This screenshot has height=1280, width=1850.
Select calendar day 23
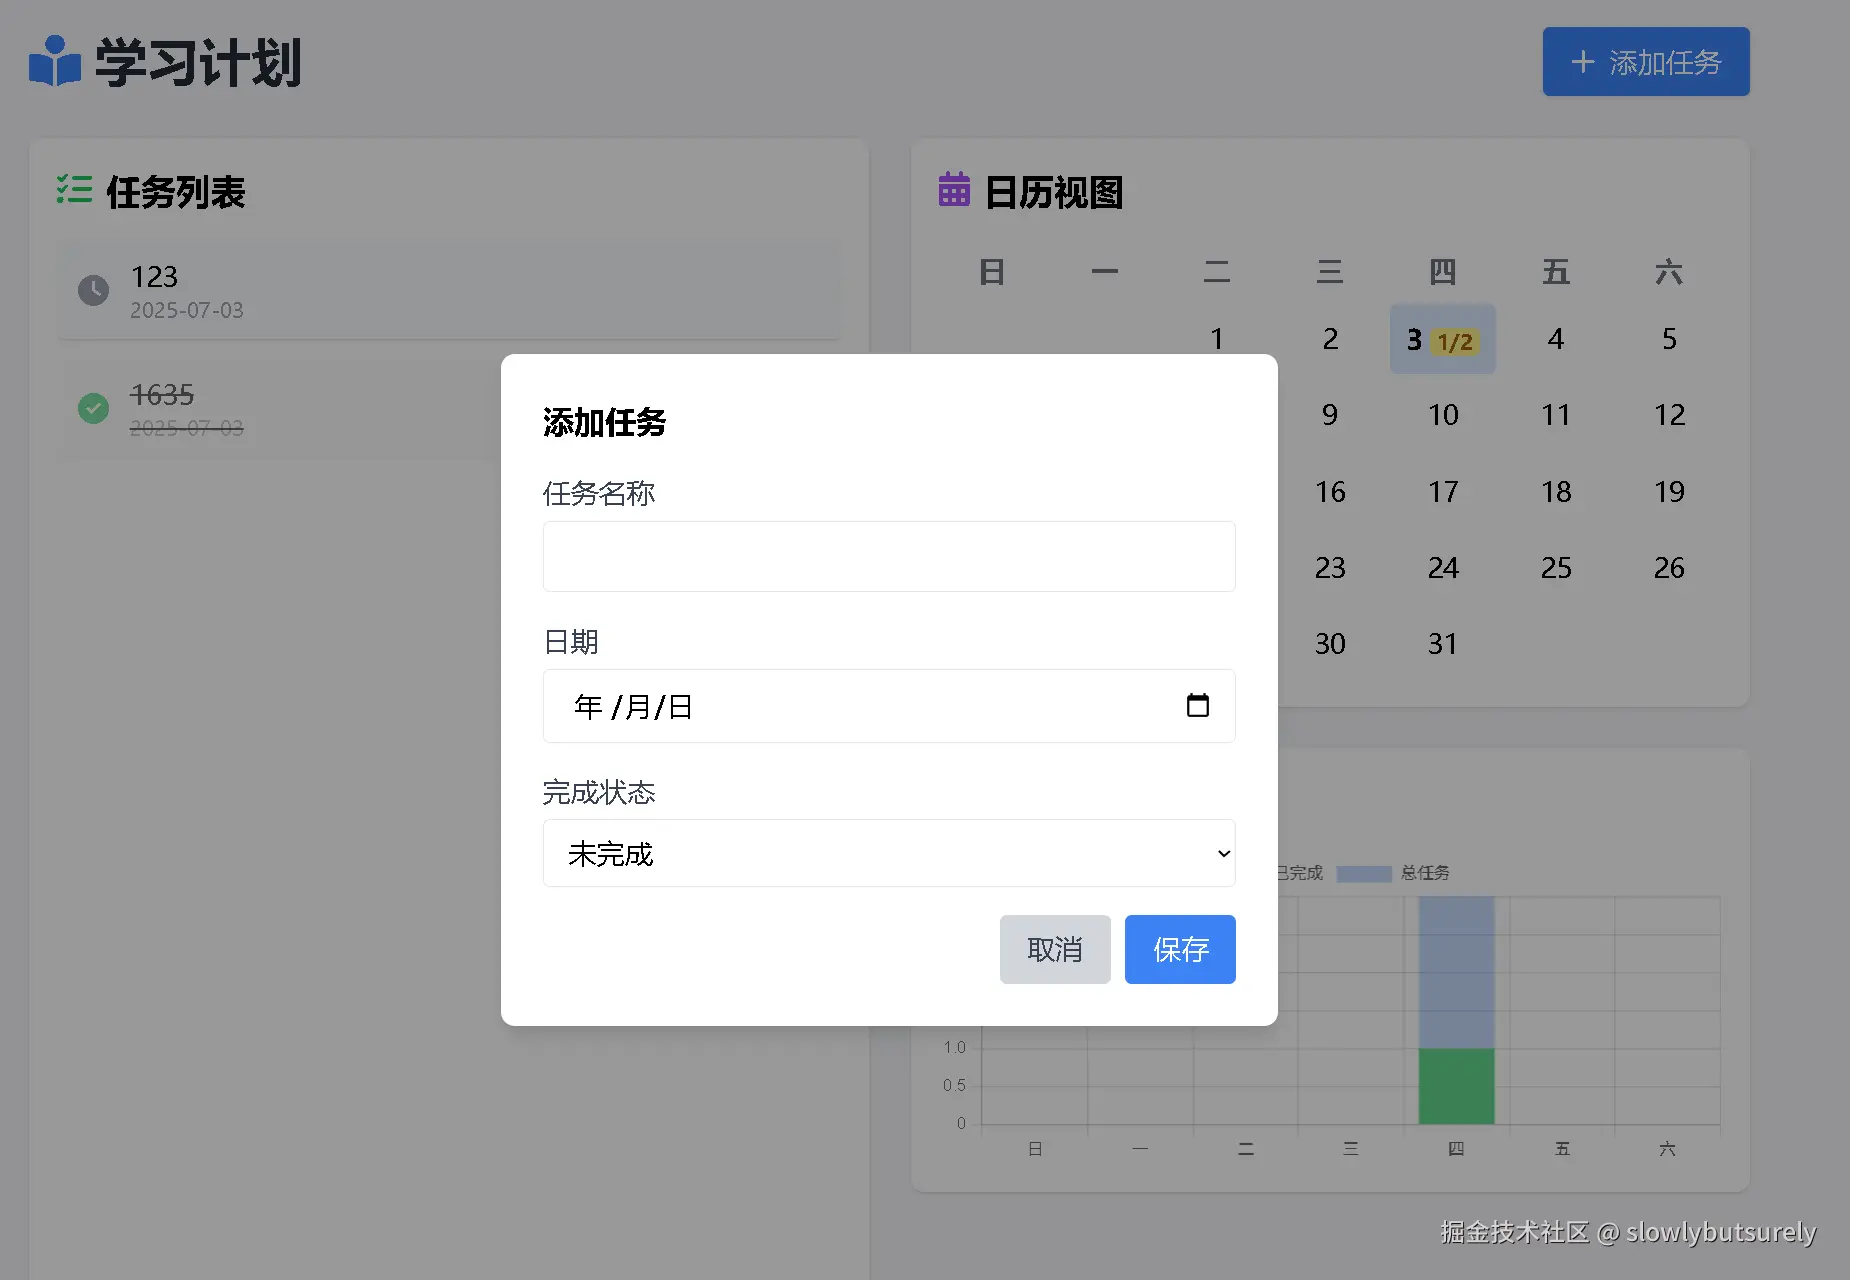[x=1330, y=568]
